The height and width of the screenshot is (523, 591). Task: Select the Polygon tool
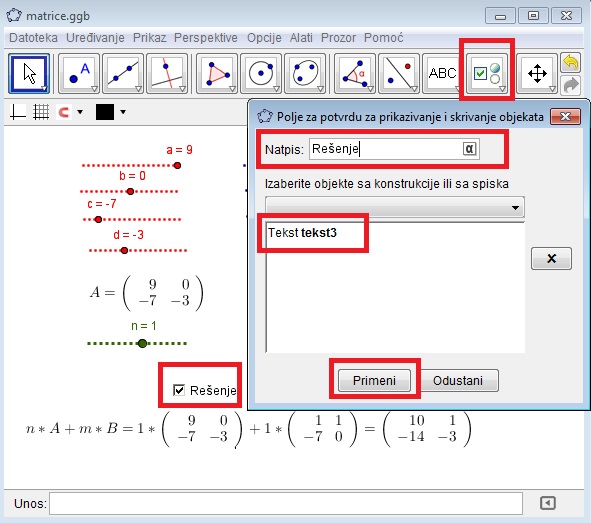217,73
